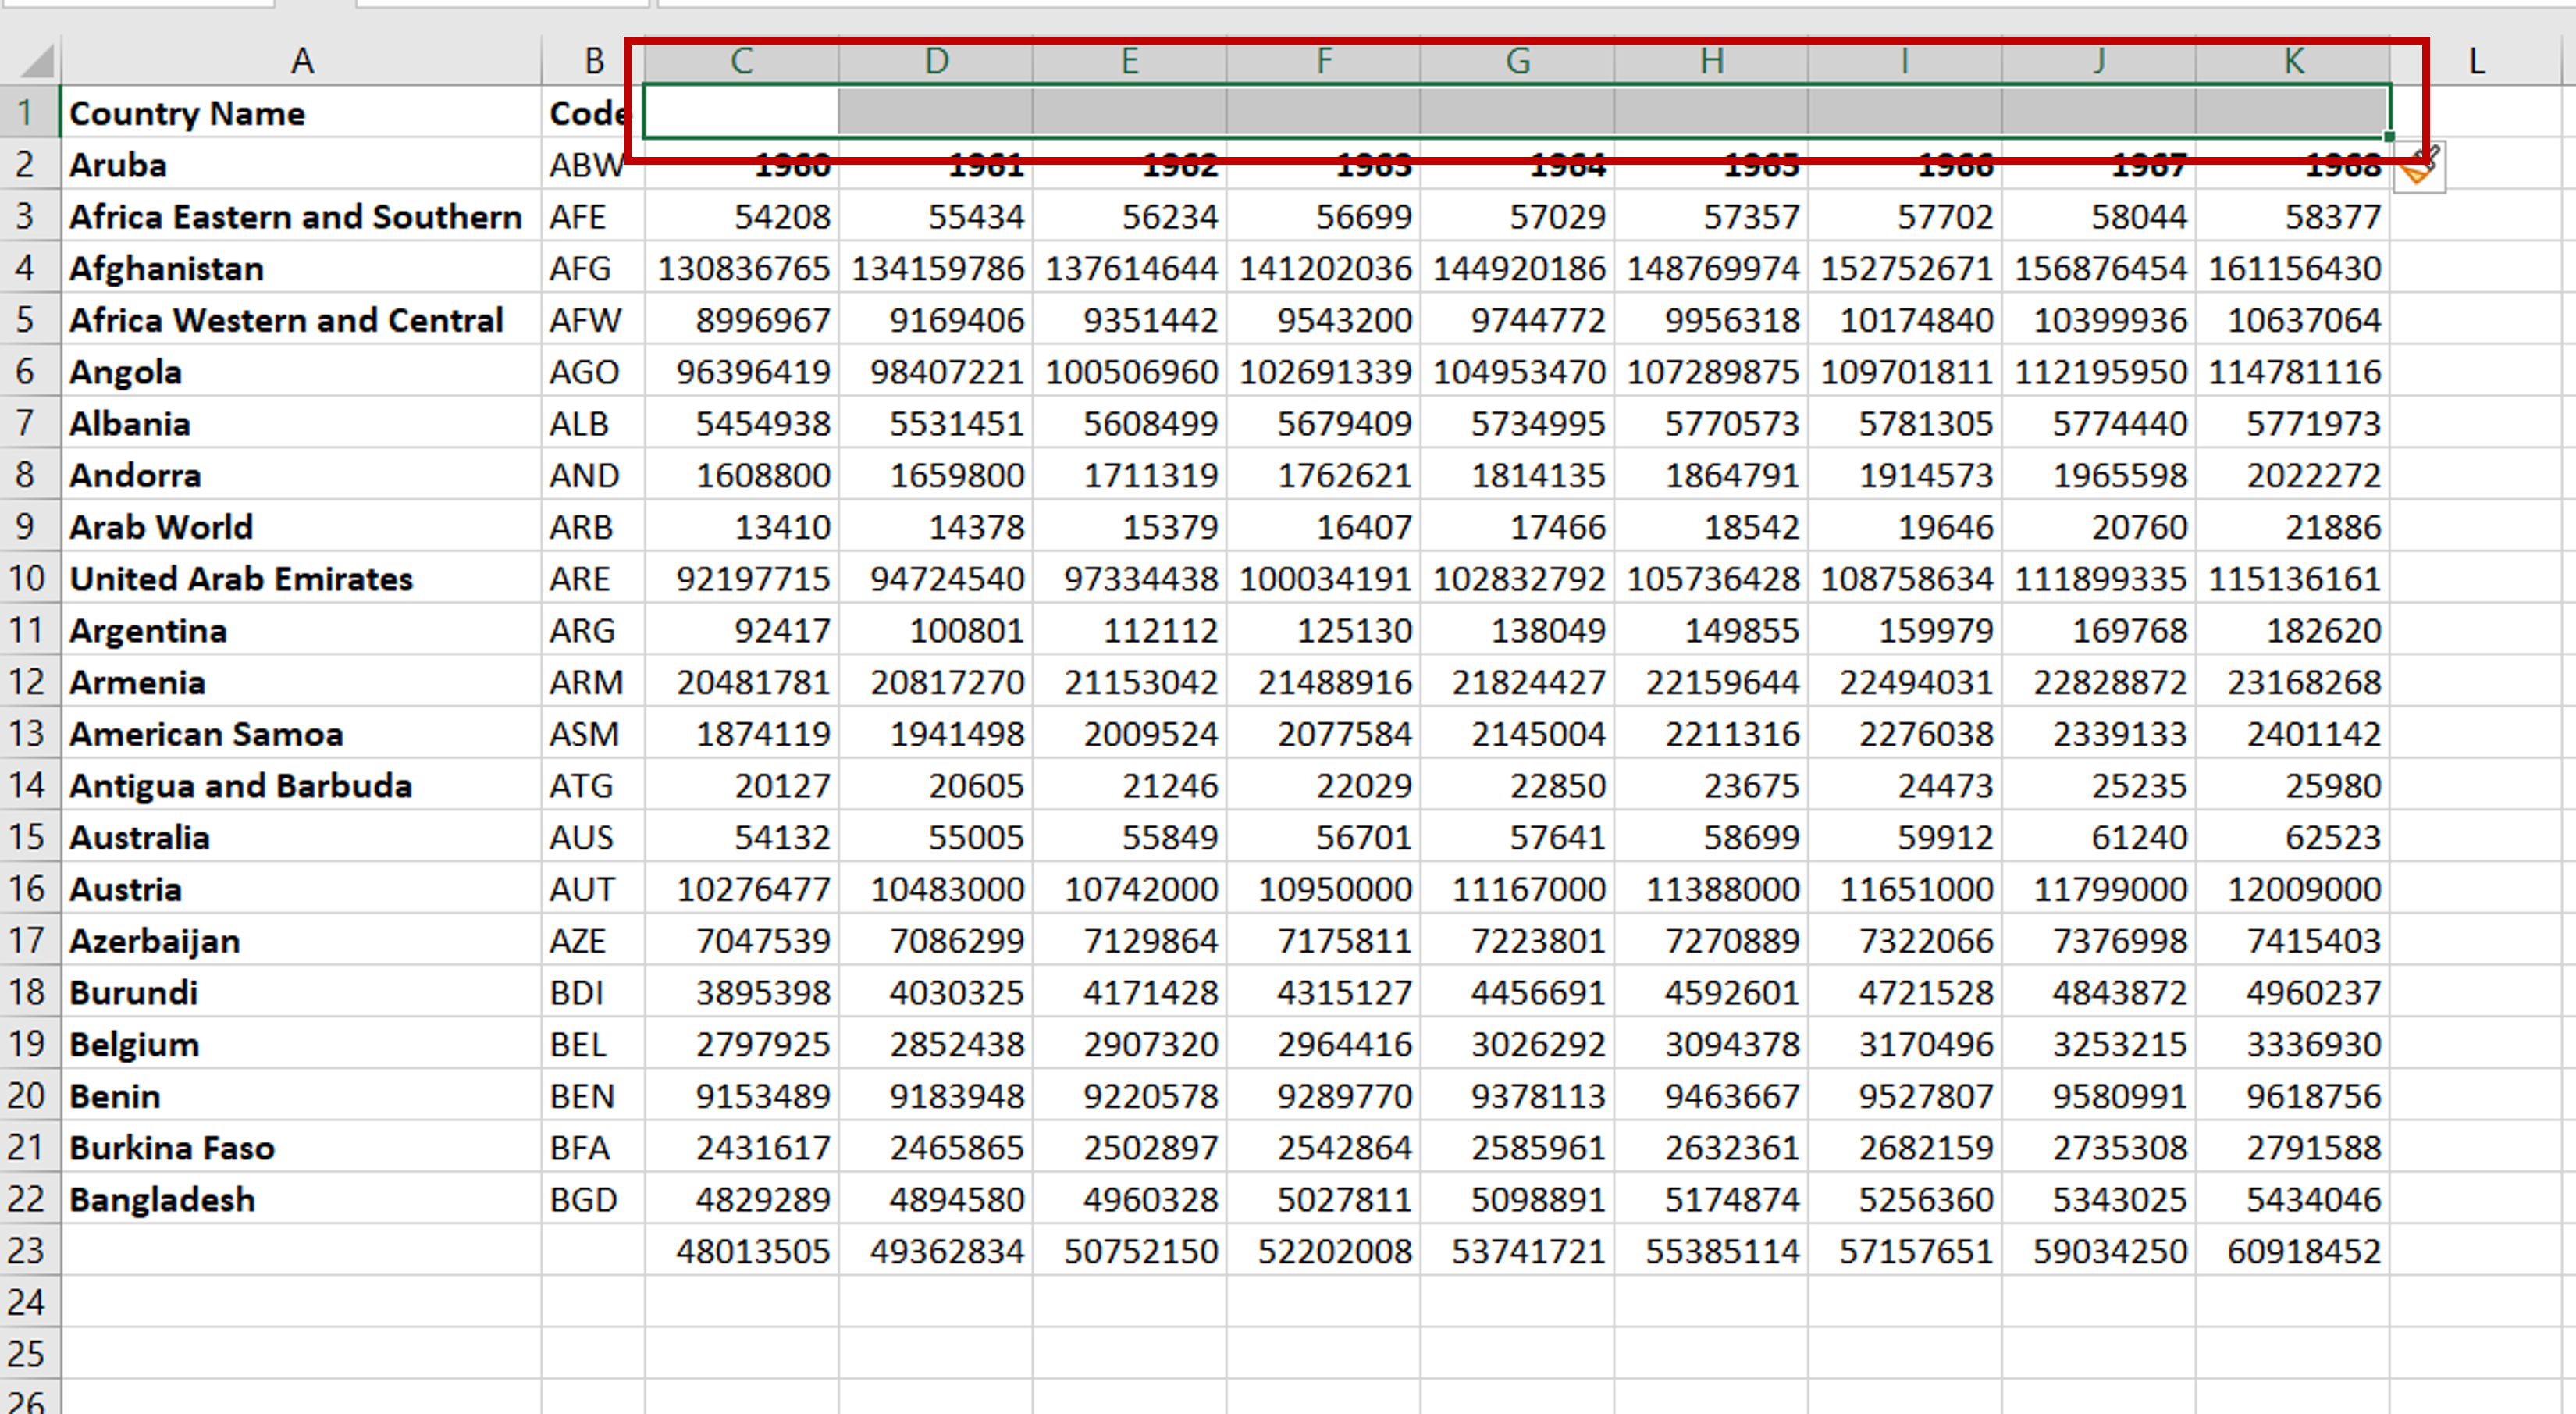Click the 'ARE' code cell
The height and width of the screenshot is (1414, 2576).
coord(593,578)
